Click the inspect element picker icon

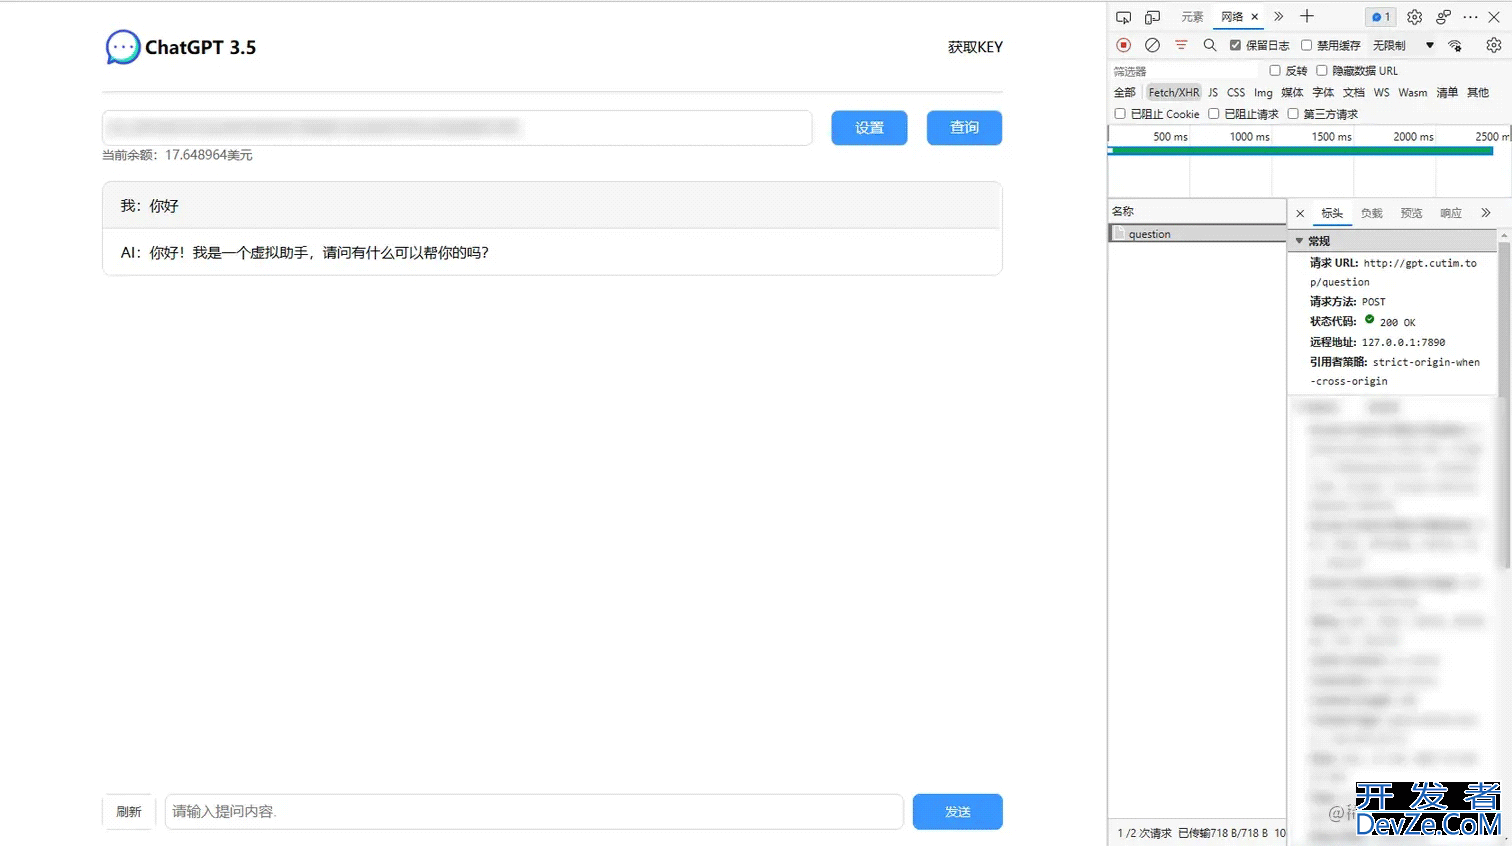click(x=1123, y=17)
